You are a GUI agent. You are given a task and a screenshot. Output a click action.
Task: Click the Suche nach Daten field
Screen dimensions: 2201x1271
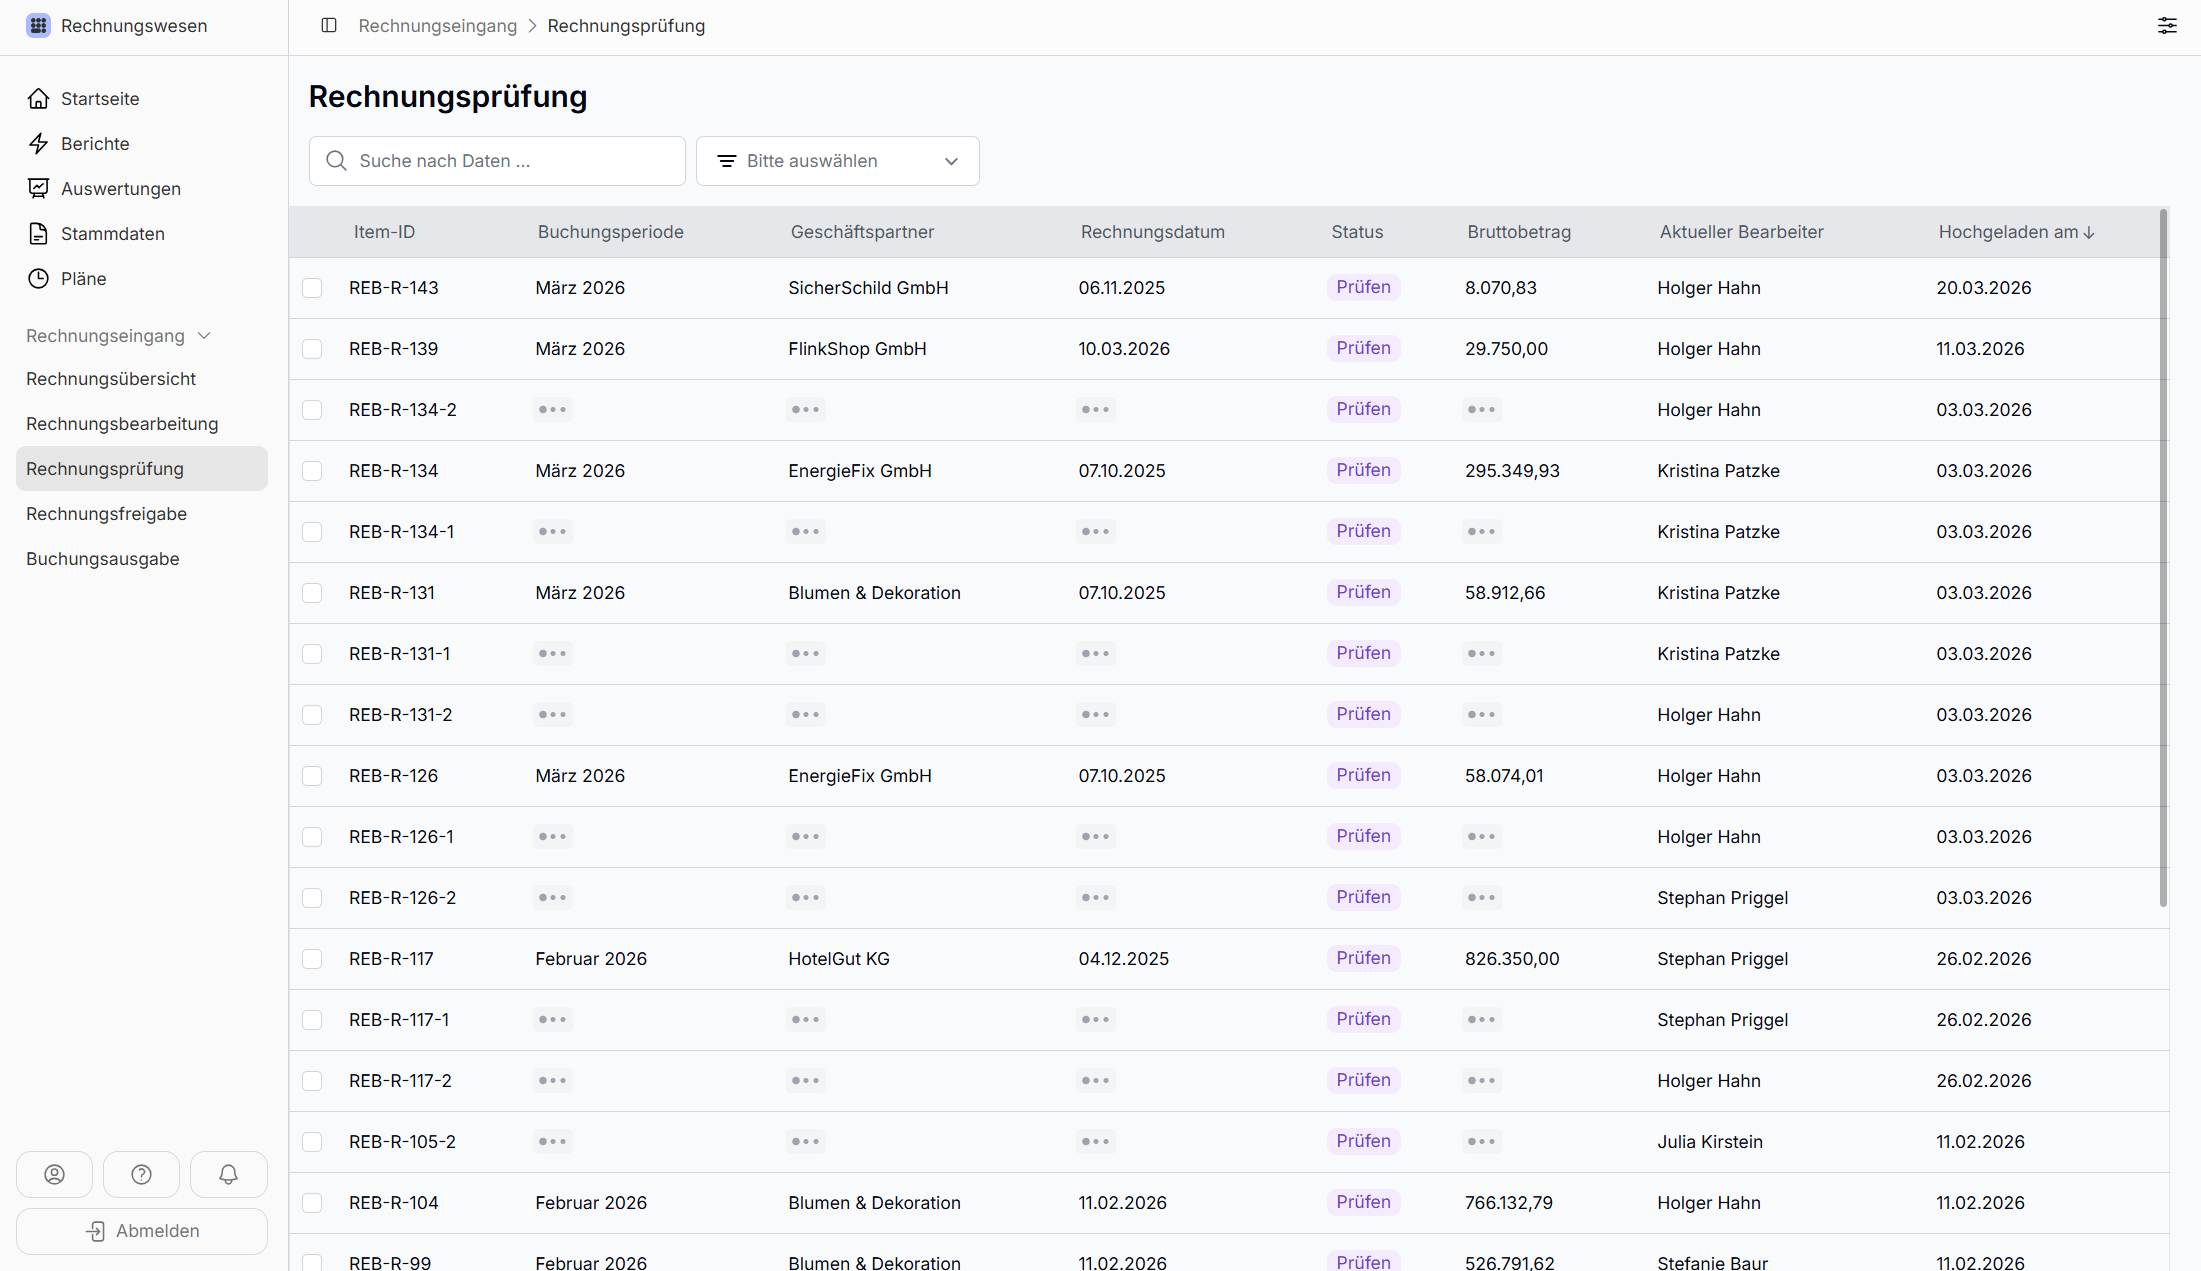497,161
